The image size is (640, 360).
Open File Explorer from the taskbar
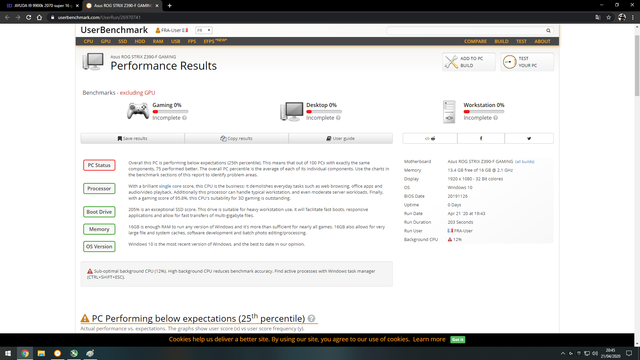[x=41, y=353]
